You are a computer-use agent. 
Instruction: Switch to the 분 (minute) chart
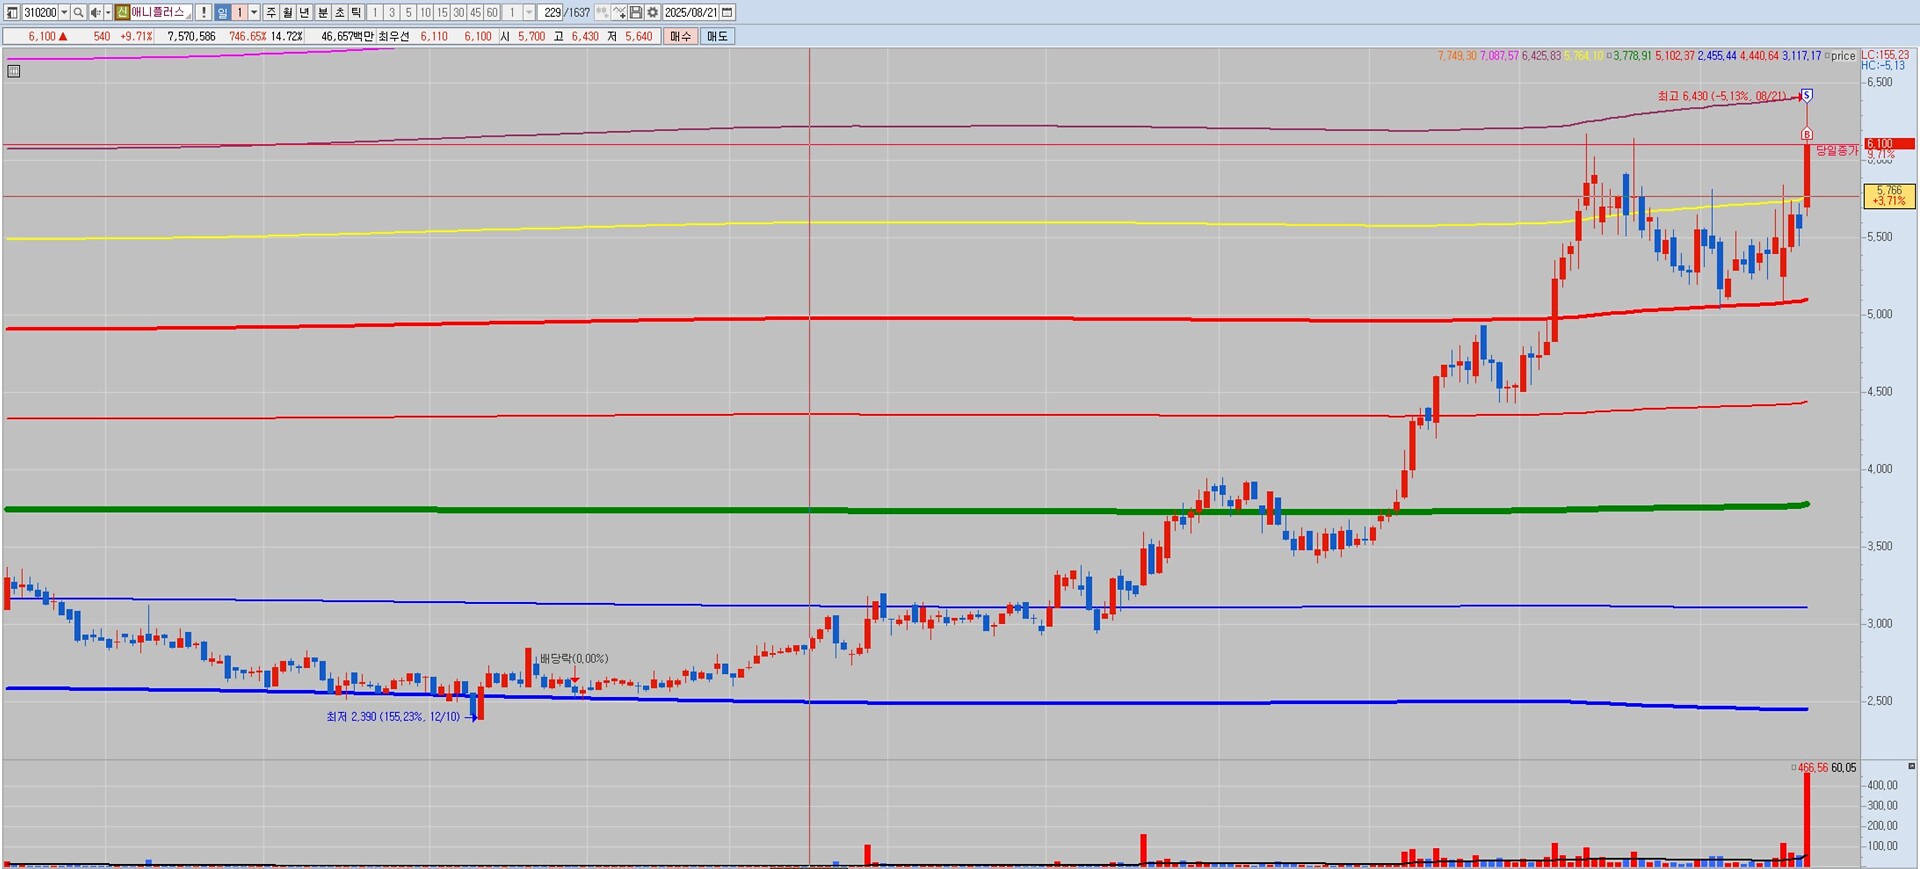point(323,12)
